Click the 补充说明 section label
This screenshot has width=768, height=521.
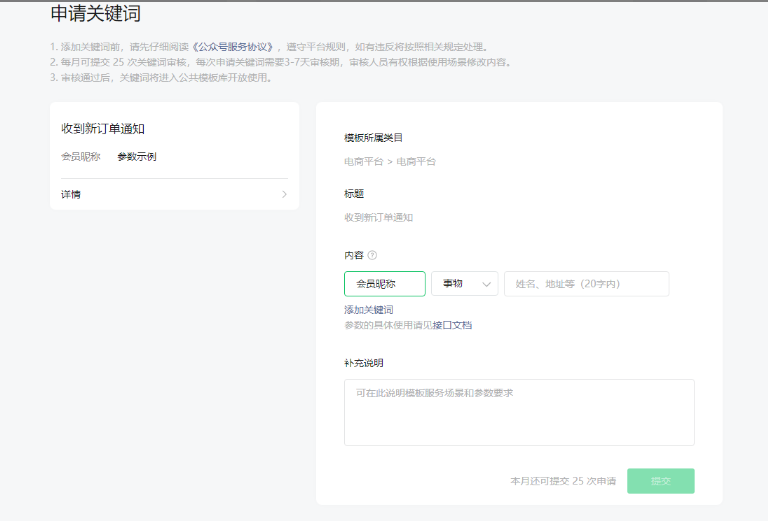(363, 363)
